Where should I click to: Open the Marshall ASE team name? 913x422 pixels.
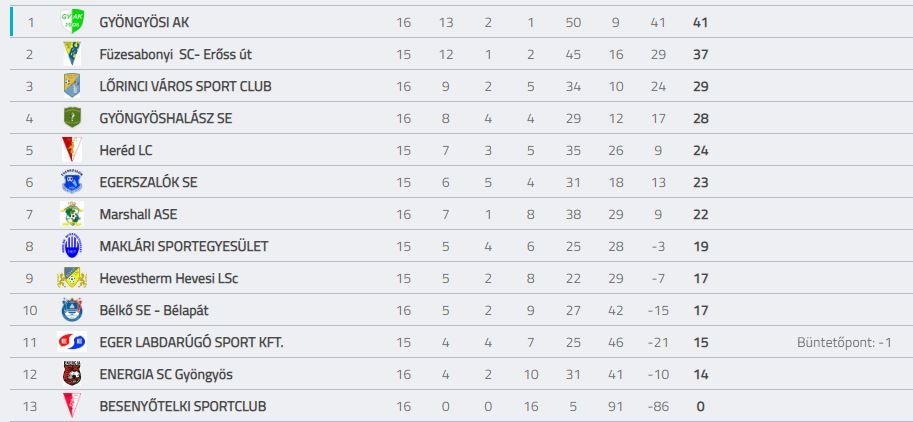[x=139, y=215]
